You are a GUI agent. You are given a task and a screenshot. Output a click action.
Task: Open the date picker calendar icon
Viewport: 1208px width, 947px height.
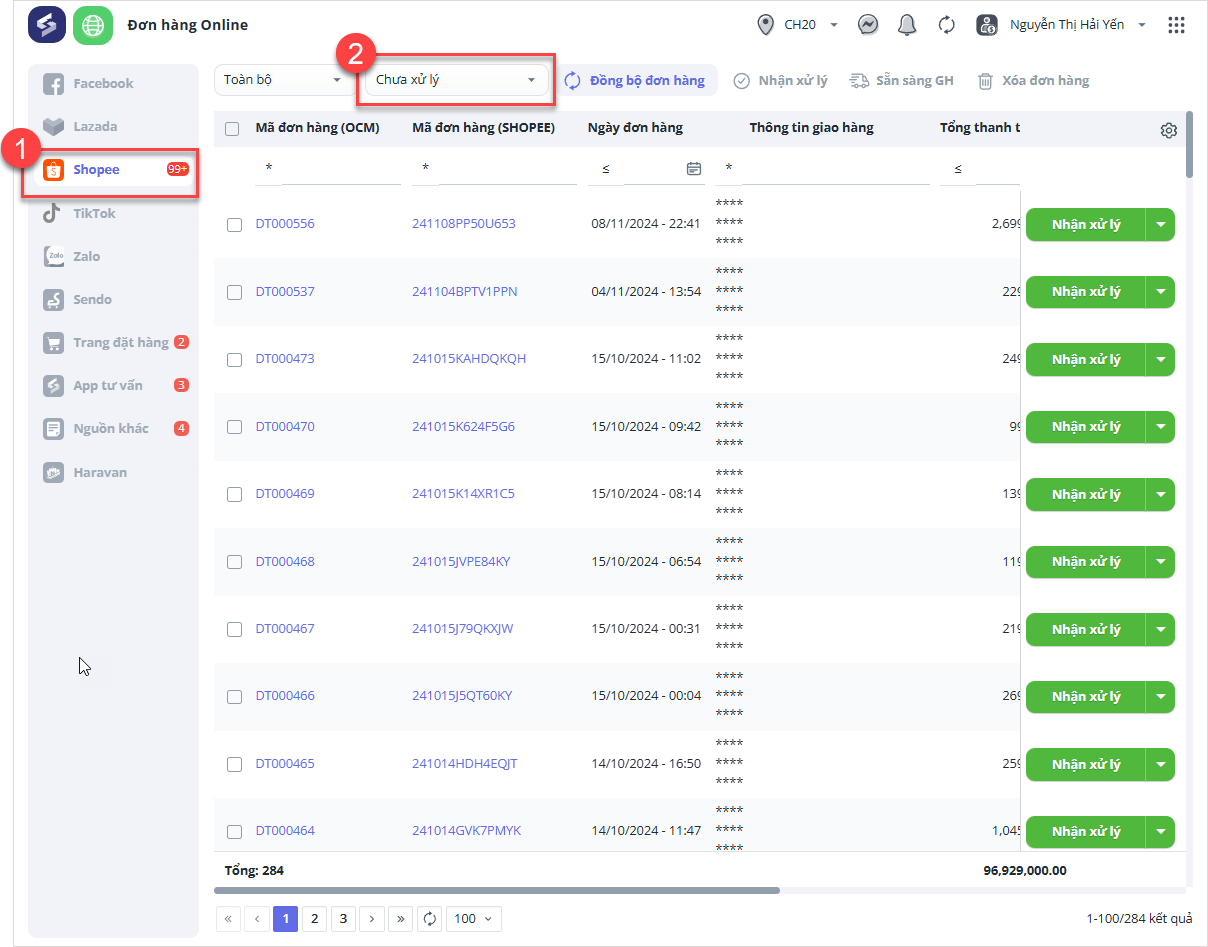pos(694,169)
